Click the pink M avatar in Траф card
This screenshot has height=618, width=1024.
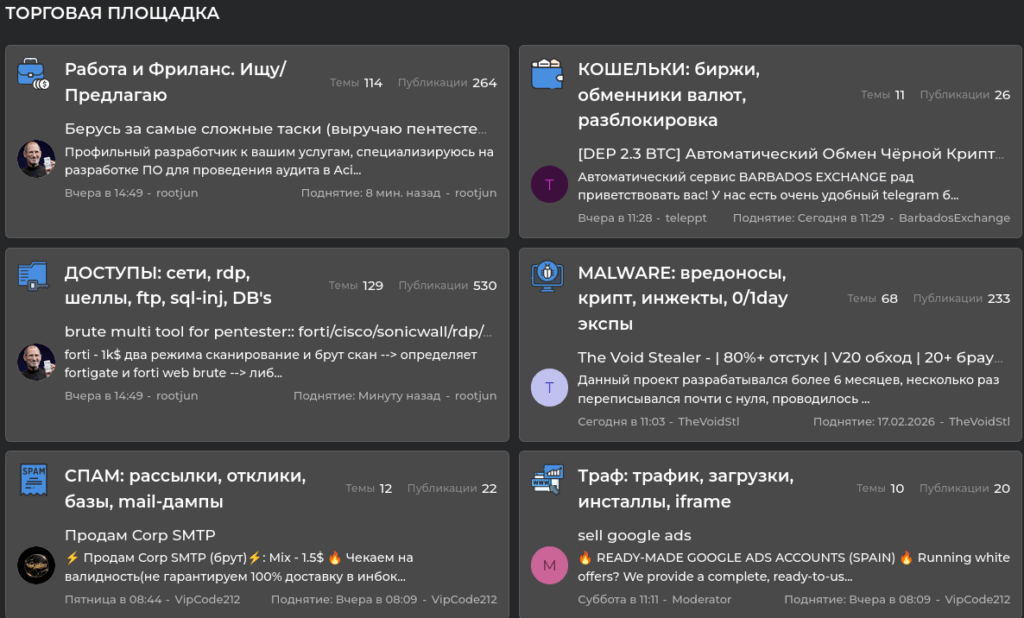(549, 565)
